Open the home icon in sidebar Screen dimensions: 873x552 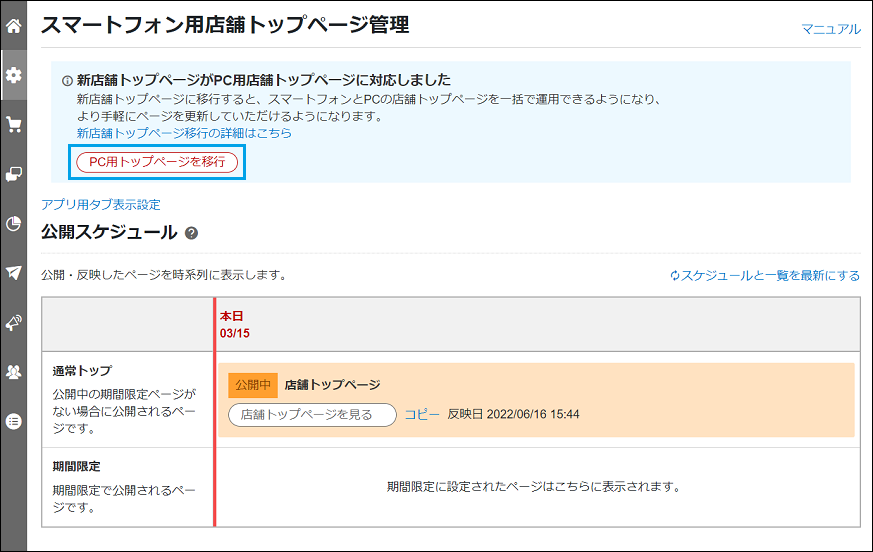pyautogui.click(x=13, y=26)
